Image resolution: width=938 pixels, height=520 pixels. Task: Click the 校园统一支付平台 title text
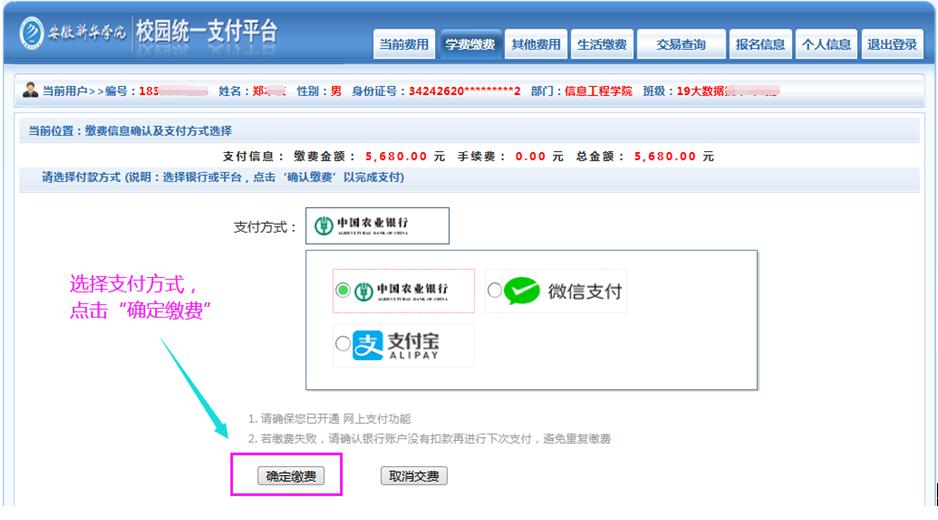(206, 31)
